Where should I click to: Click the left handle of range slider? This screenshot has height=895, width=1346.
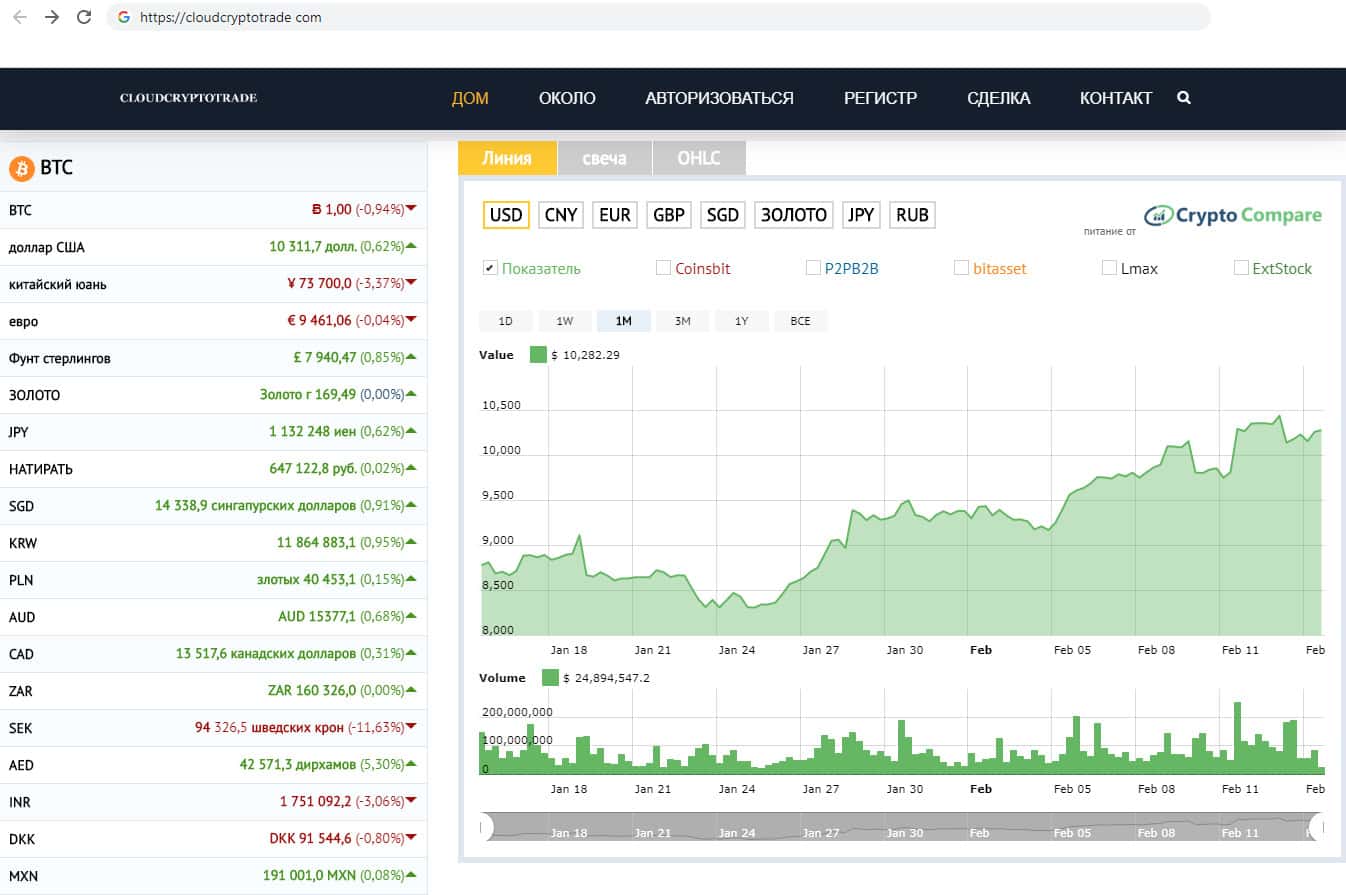(486, 827)
